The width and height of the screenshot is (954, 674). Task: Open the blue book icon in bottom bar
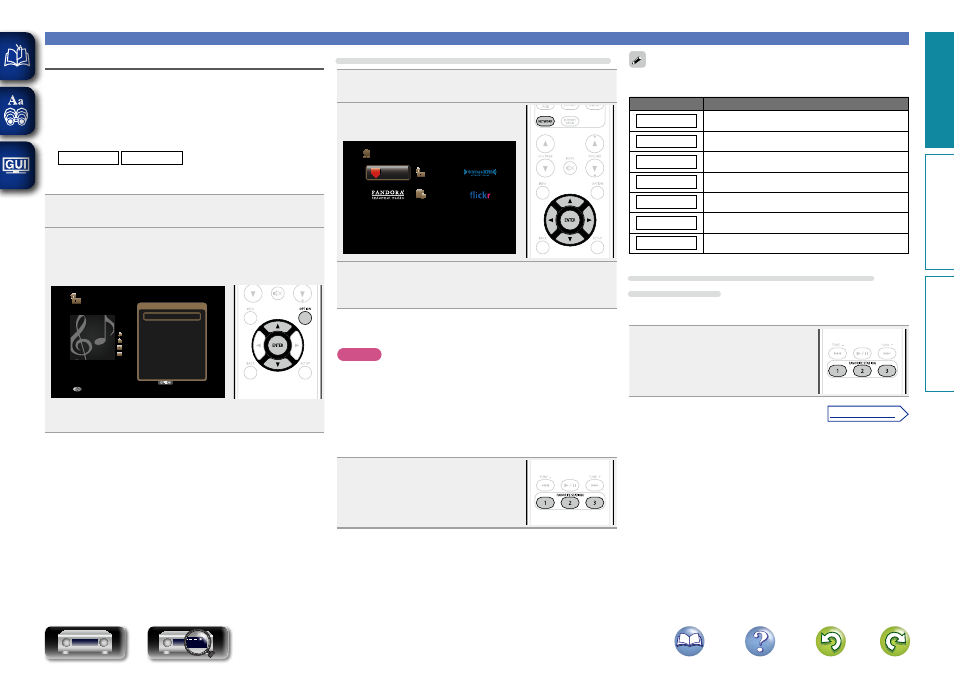[x=689, y=641]
